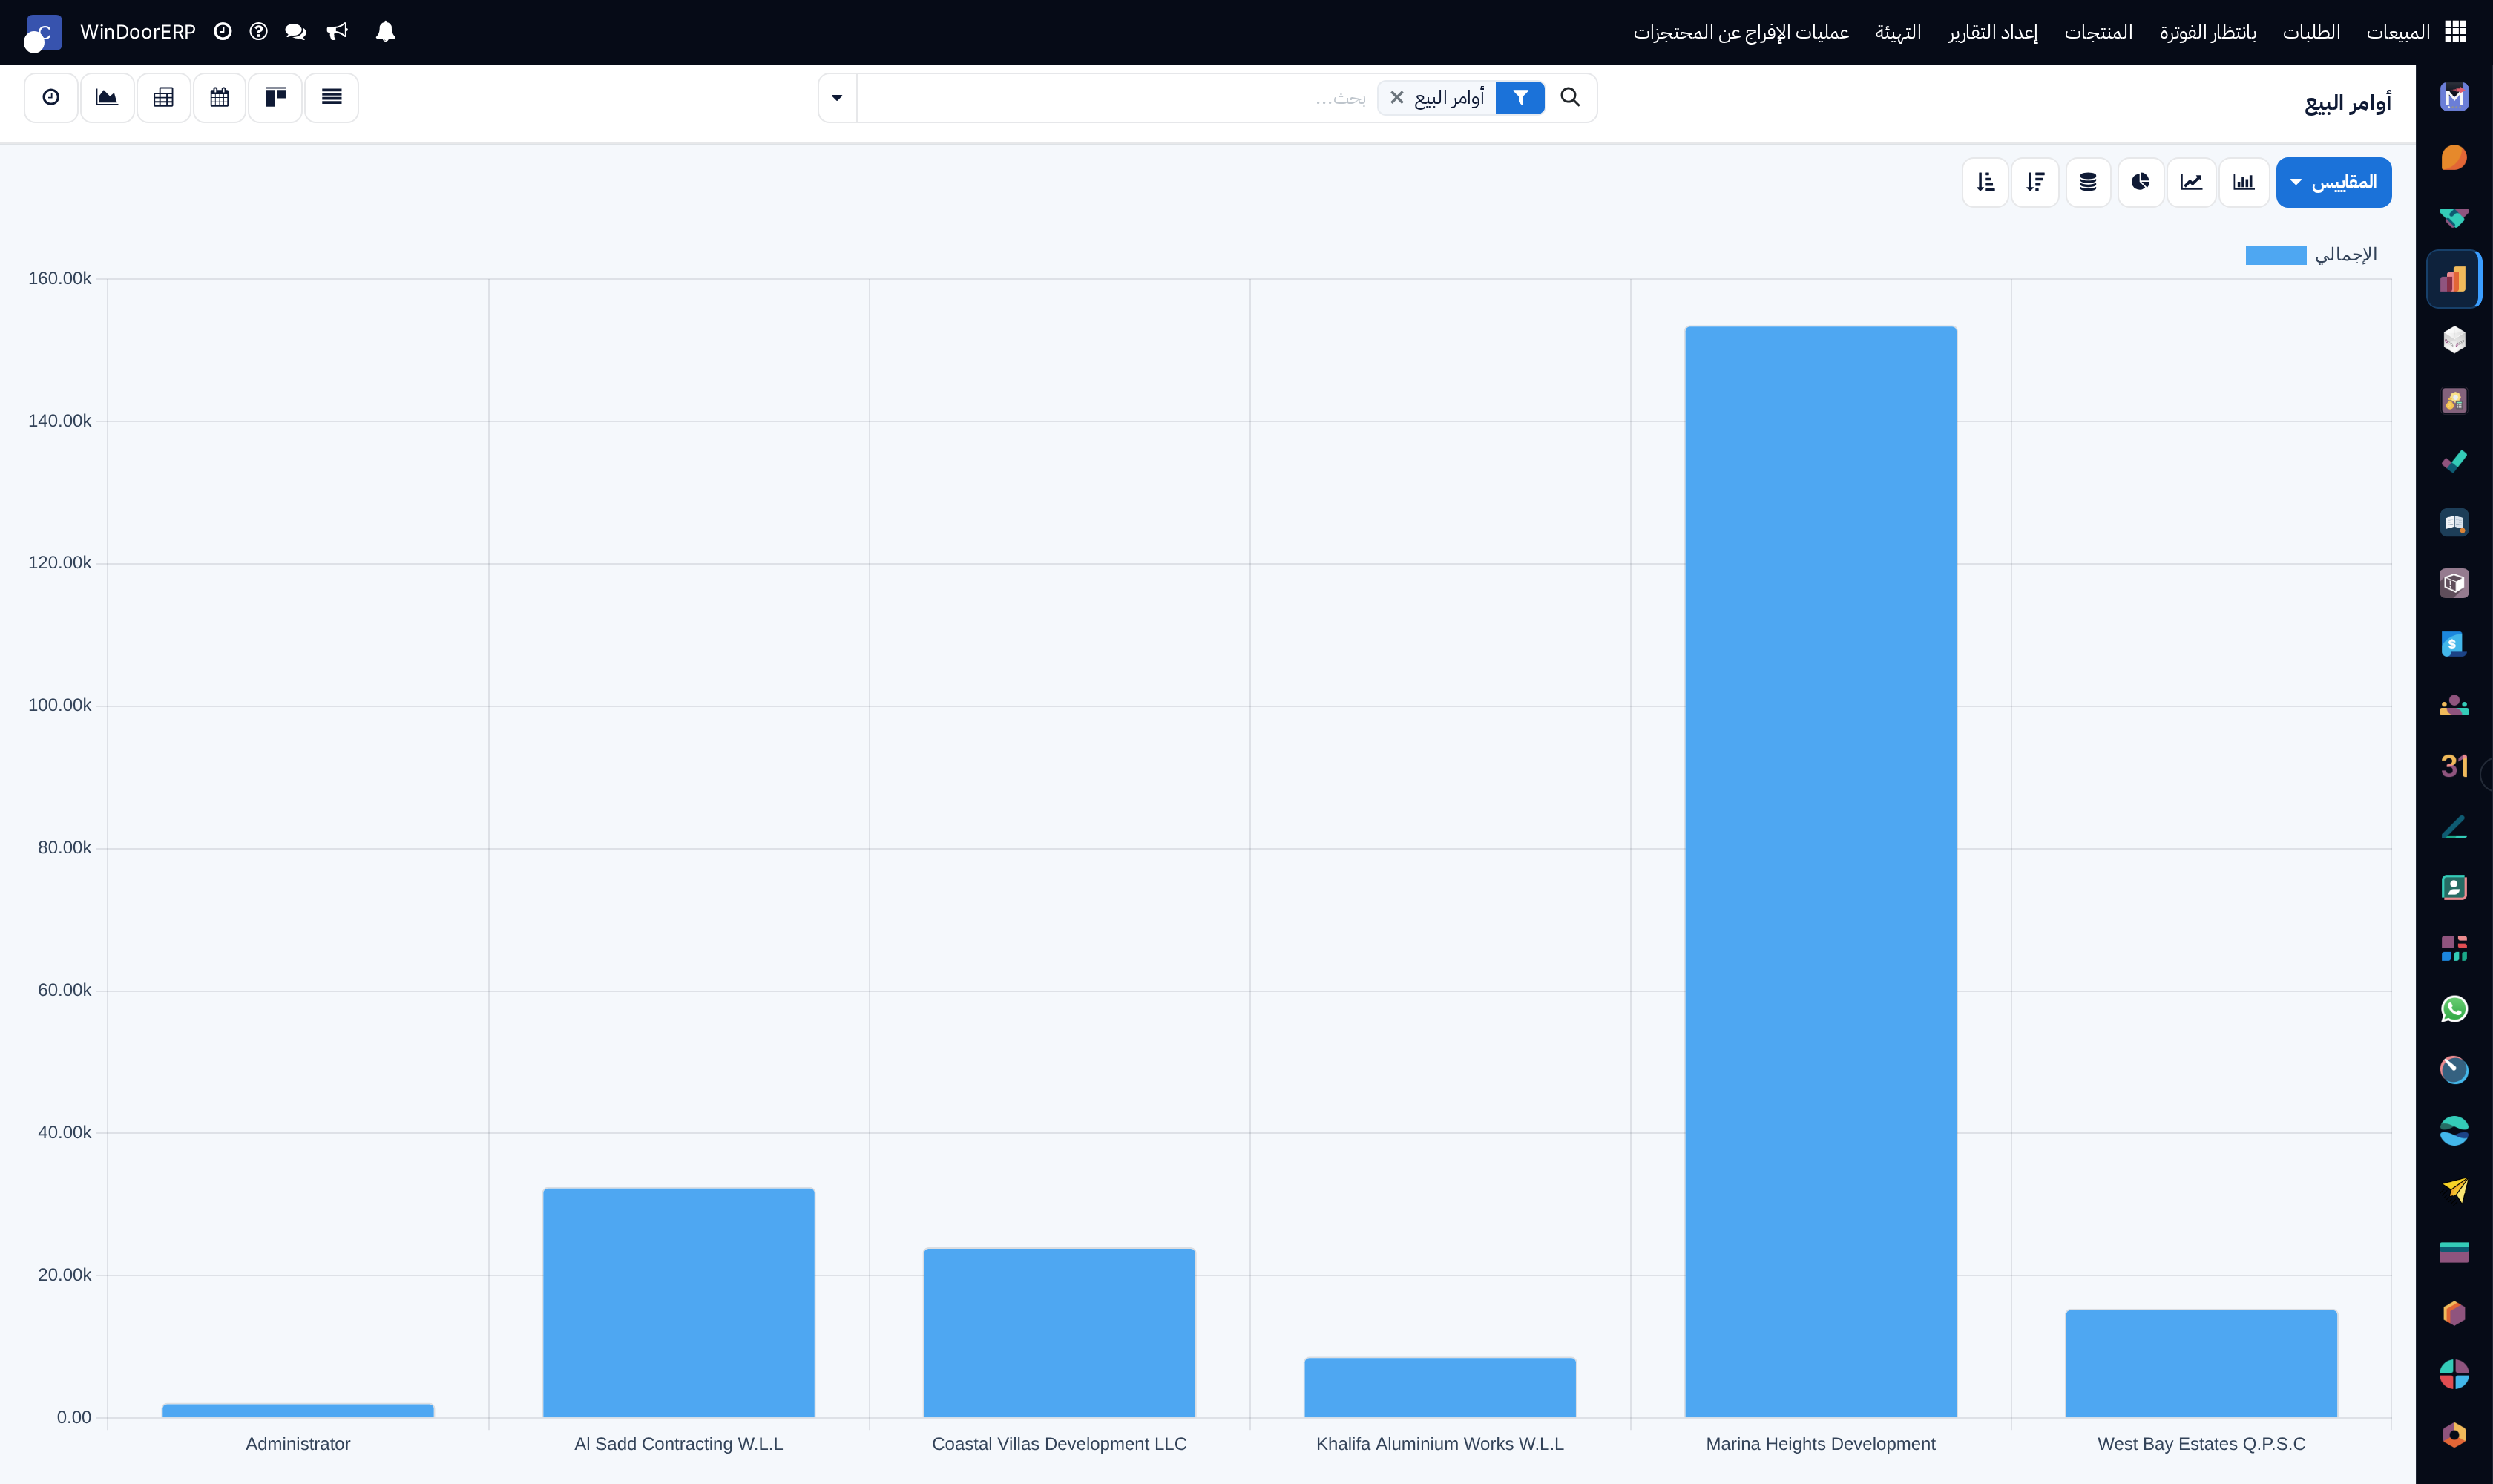Open the handshake CRM sidebar app

pos(2454,218)
